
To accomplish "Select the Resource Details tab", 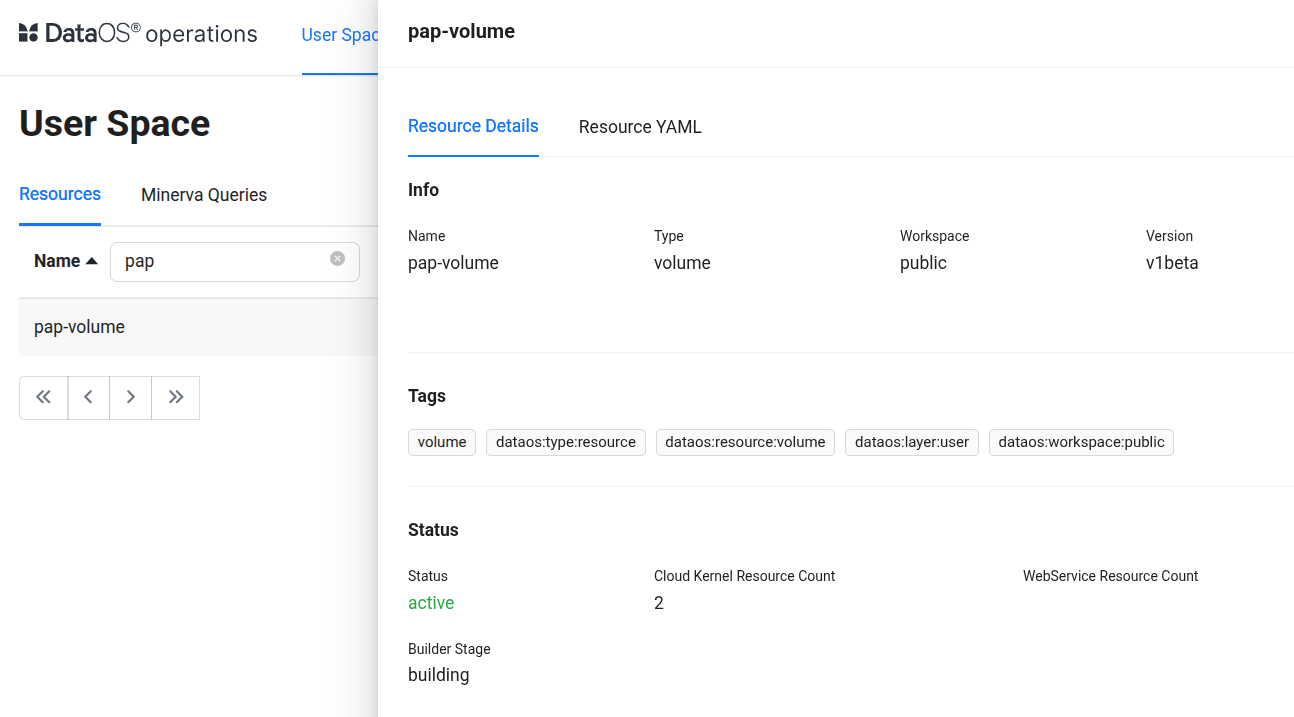I will (473, 126).
